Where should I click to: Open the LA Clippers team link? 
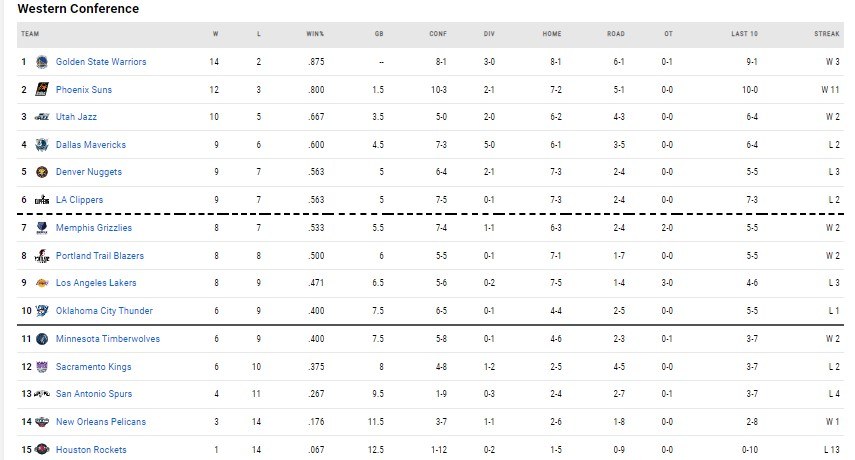(x=79, y=200)
